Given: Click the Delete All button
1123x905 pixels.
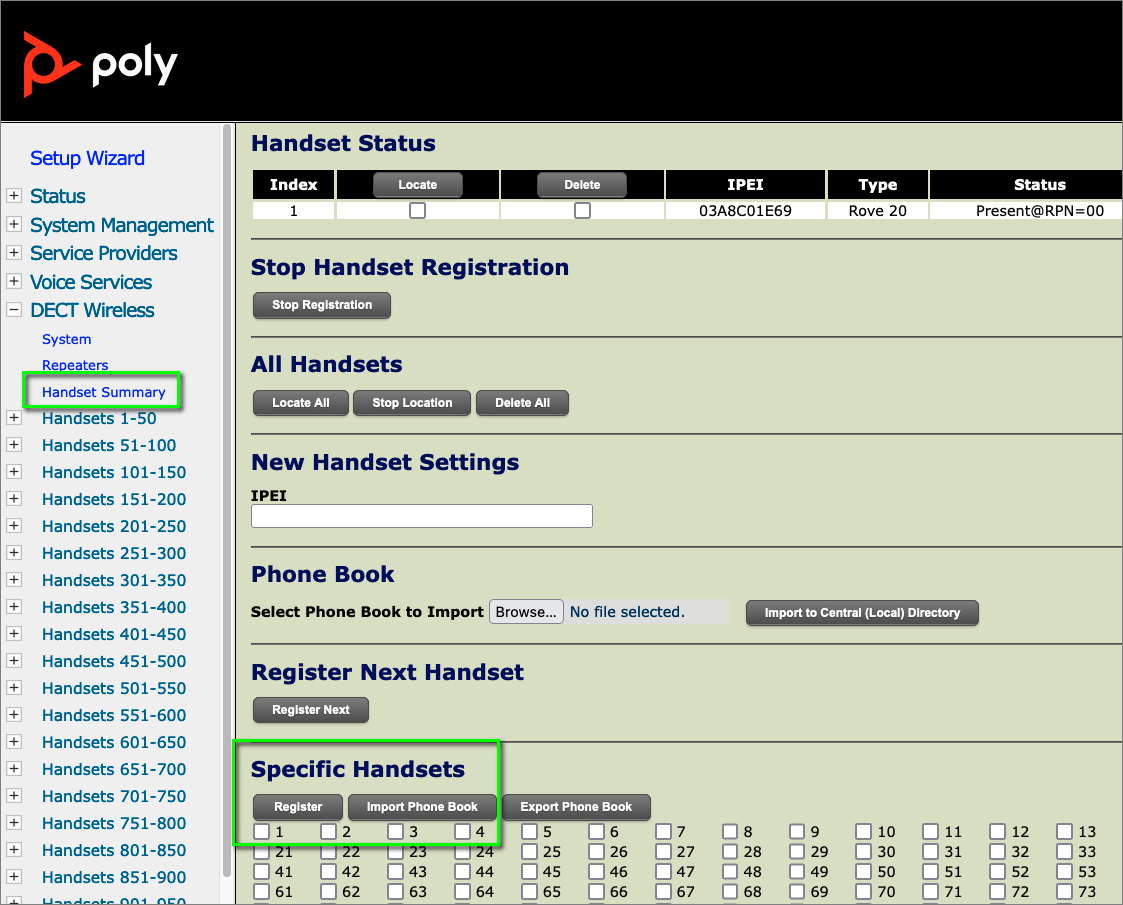Looking at the screenshot, I should pyautogui.click(x=522, y=403).
